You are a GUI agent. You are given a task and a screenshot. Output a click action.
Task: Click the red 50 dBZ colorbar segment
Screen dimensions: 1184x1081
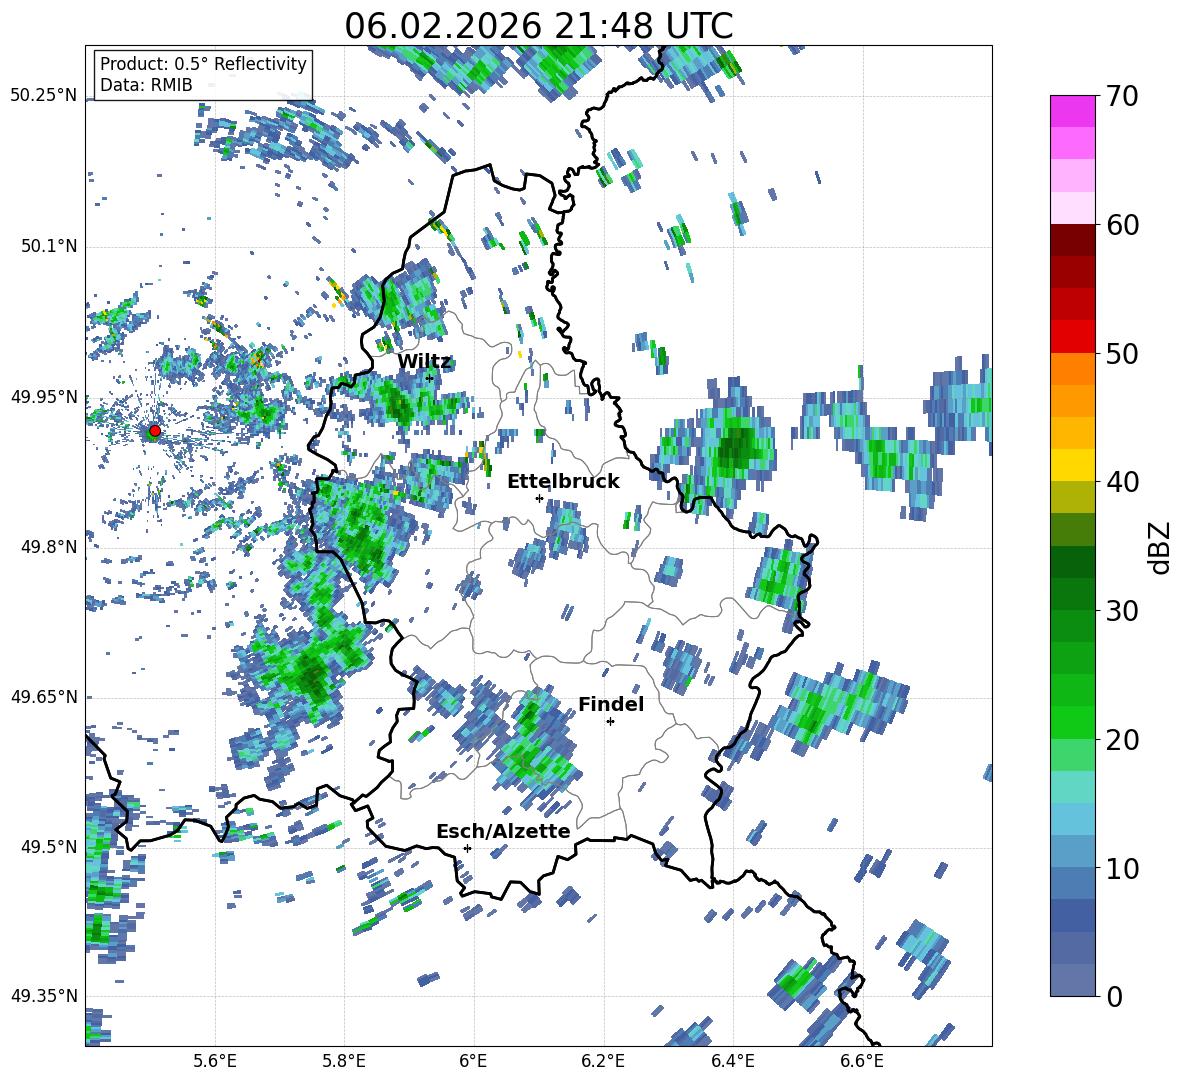1073,336
